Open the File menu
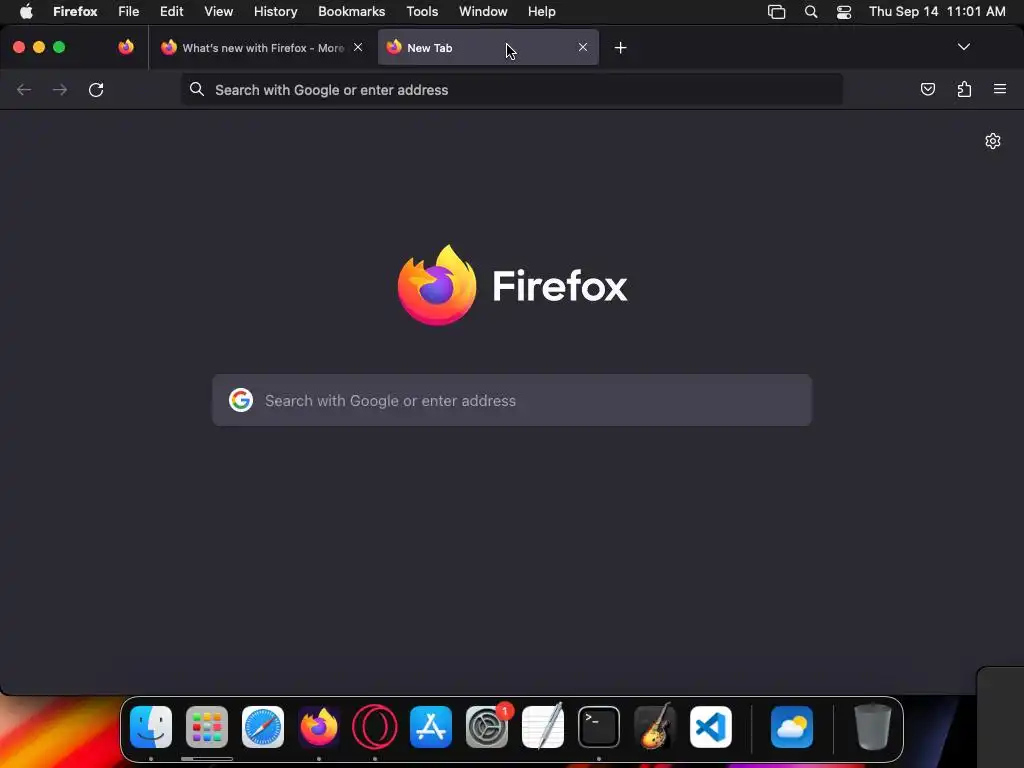The height and width of the screenshot is (768, 1024). pos(129,12)
